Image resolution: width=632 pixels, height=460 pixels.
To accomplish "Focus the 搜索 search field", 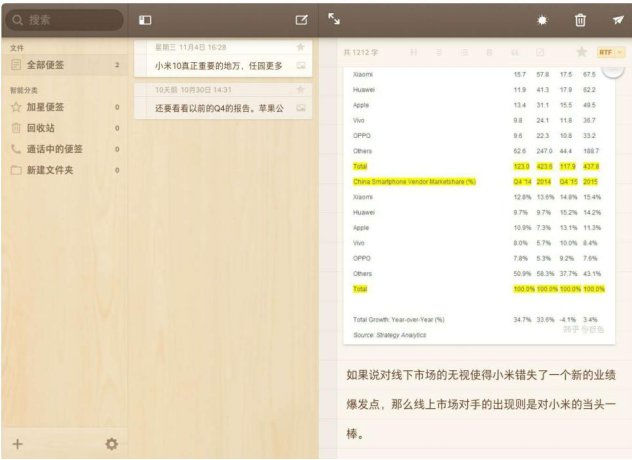I will [64, 20].
